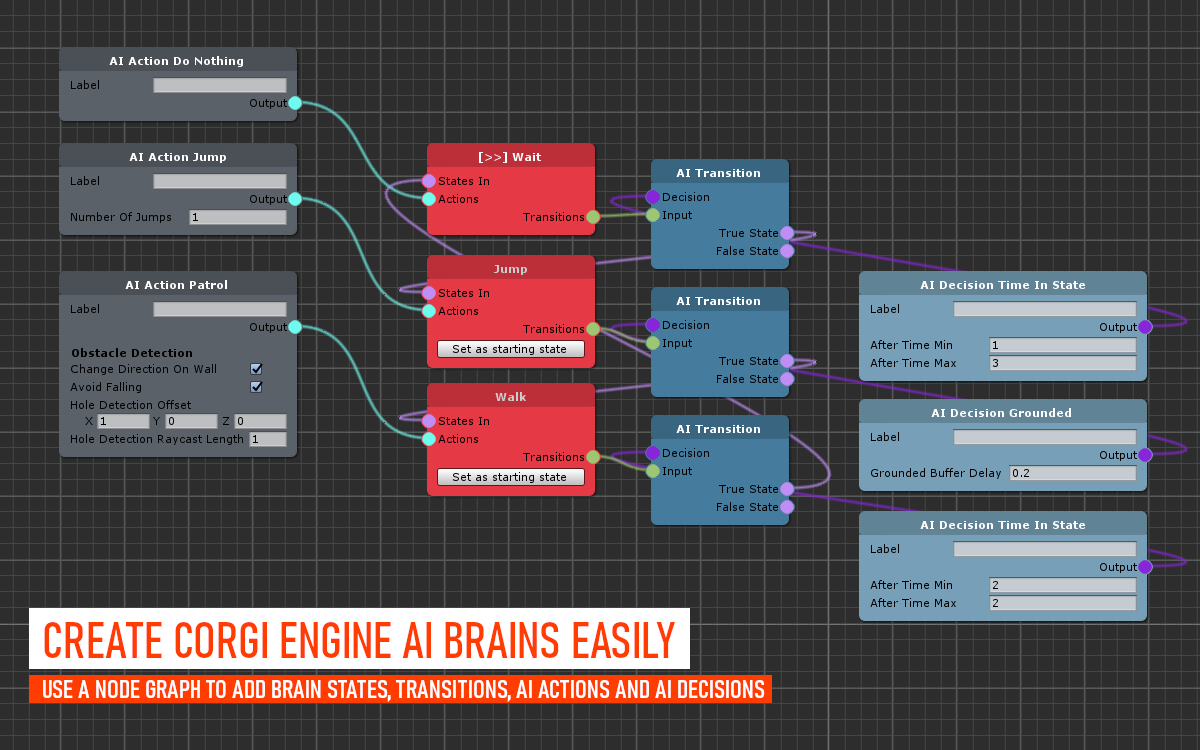Select the Transitions port on the Wait state
Image resolution: width=1200 pixels, height=750 pixels.
pyautogui.click(x=593, y=217)
